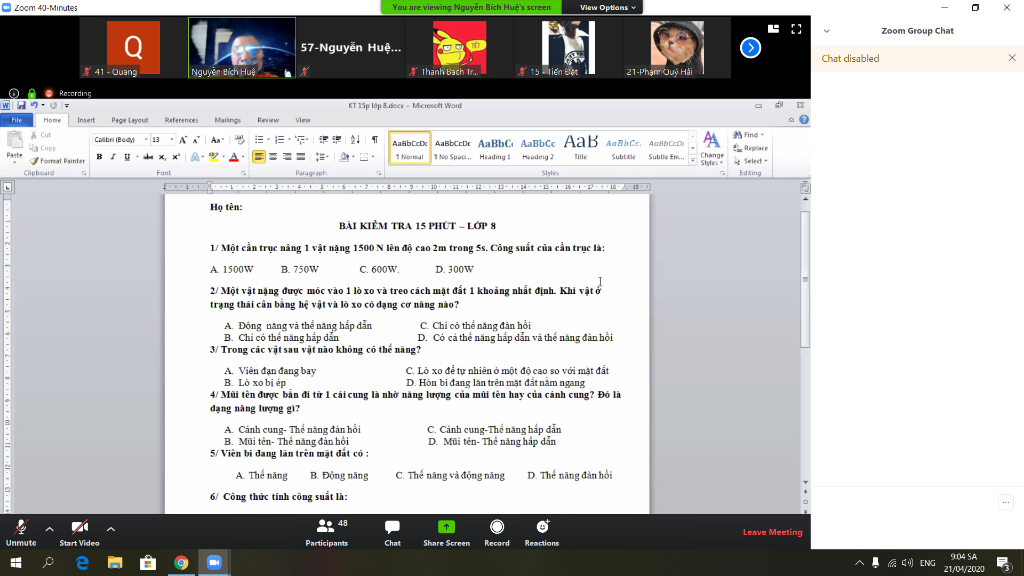Click Leave Meeting
Screen dimensions: 1024x576
click(772, 532)
